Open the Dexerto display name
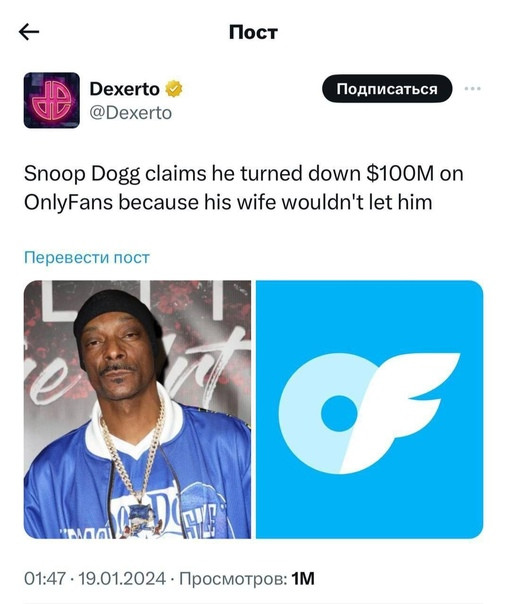 click(124, 89)
